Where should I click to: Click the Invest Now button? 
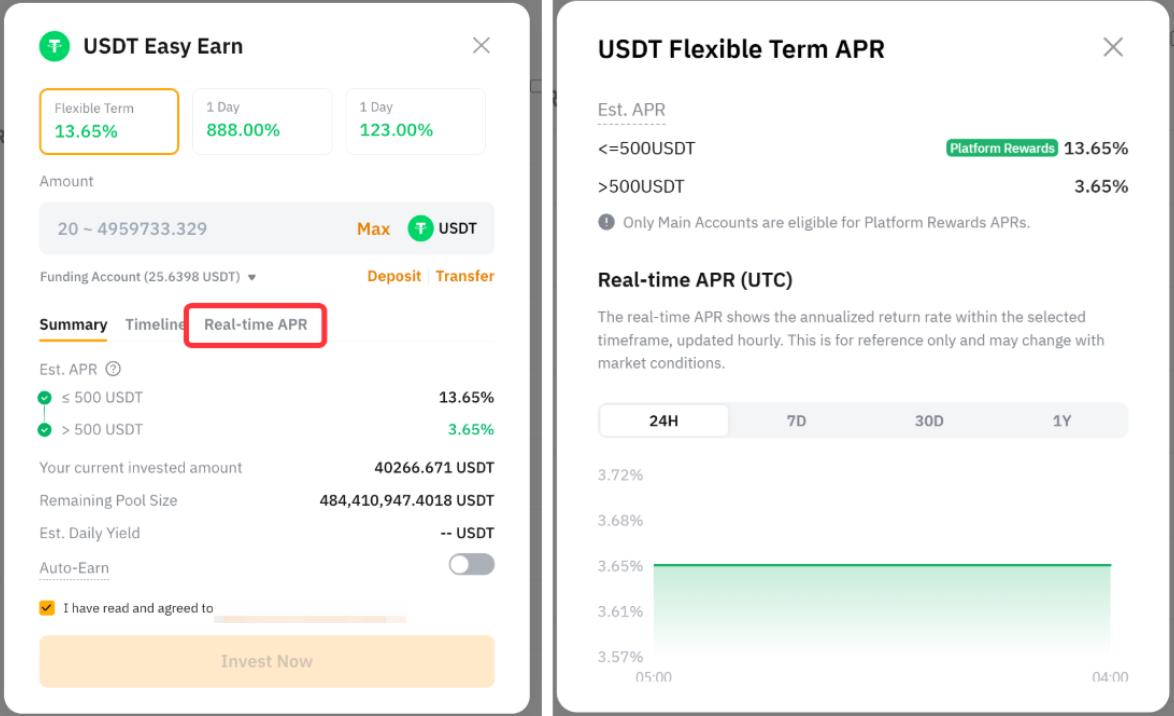click(267, 661)
